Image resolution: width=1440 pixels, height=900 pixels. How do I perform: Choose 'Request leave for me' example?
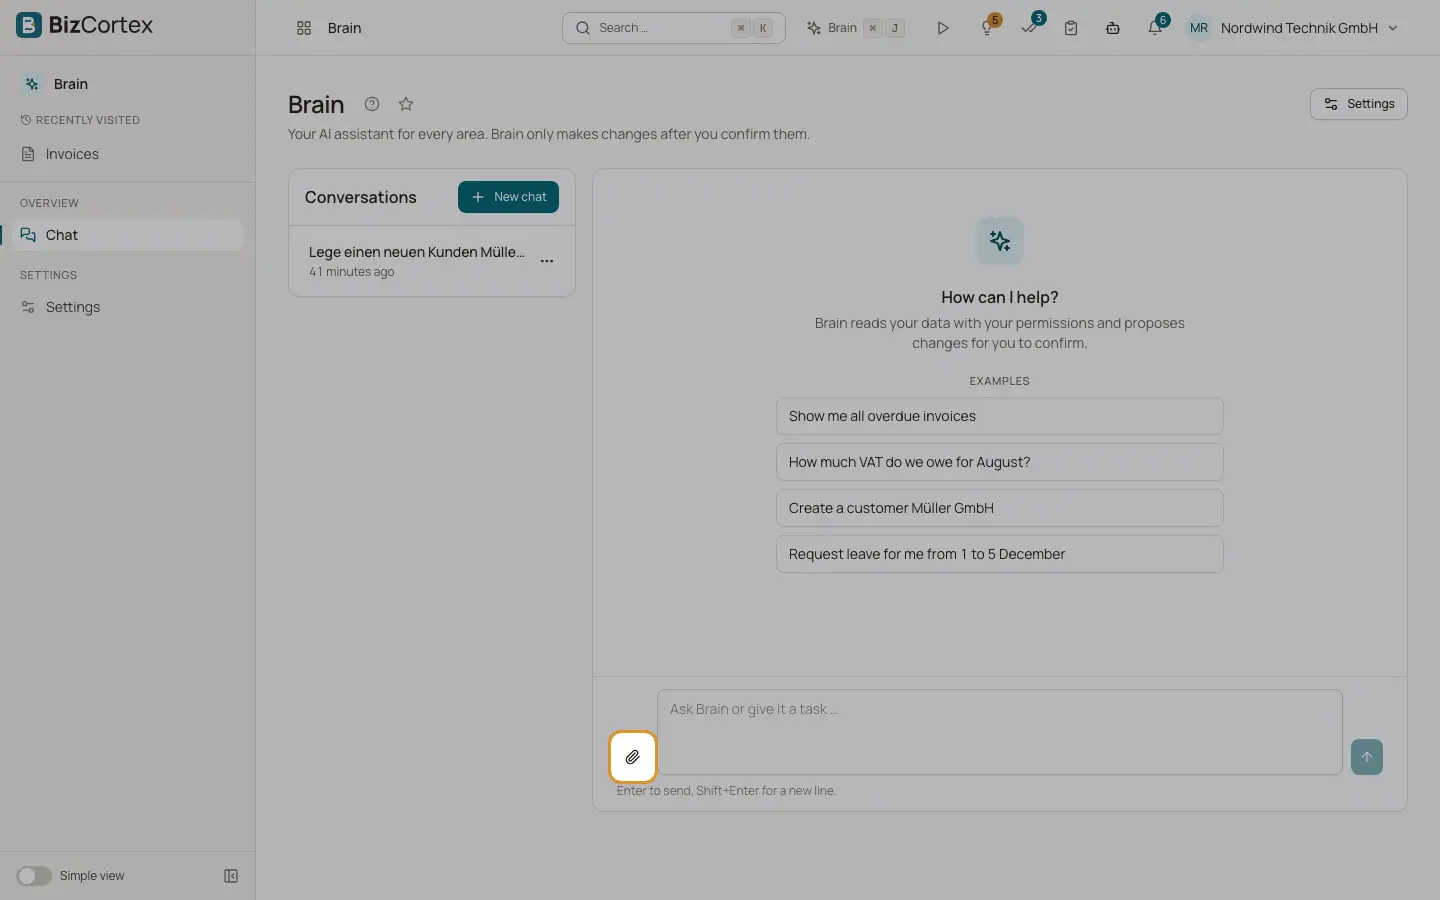point(1000,554)
